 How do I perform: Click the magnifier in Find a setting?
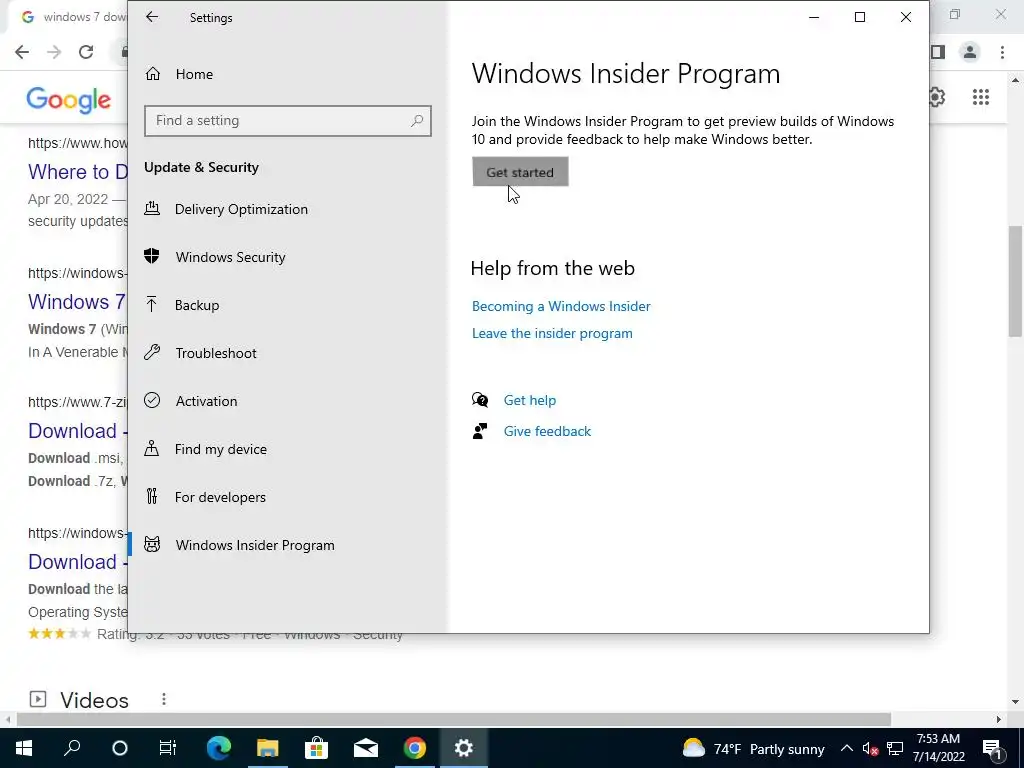(417, 120)
